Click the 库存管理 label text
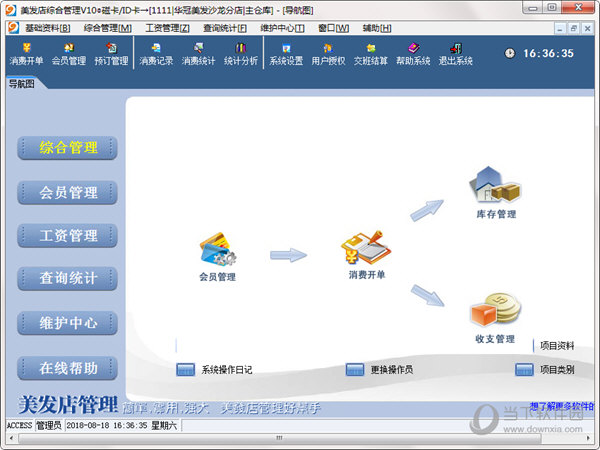Image resolution: width=600 pixels, height=450 pixels. click(496, 214)
